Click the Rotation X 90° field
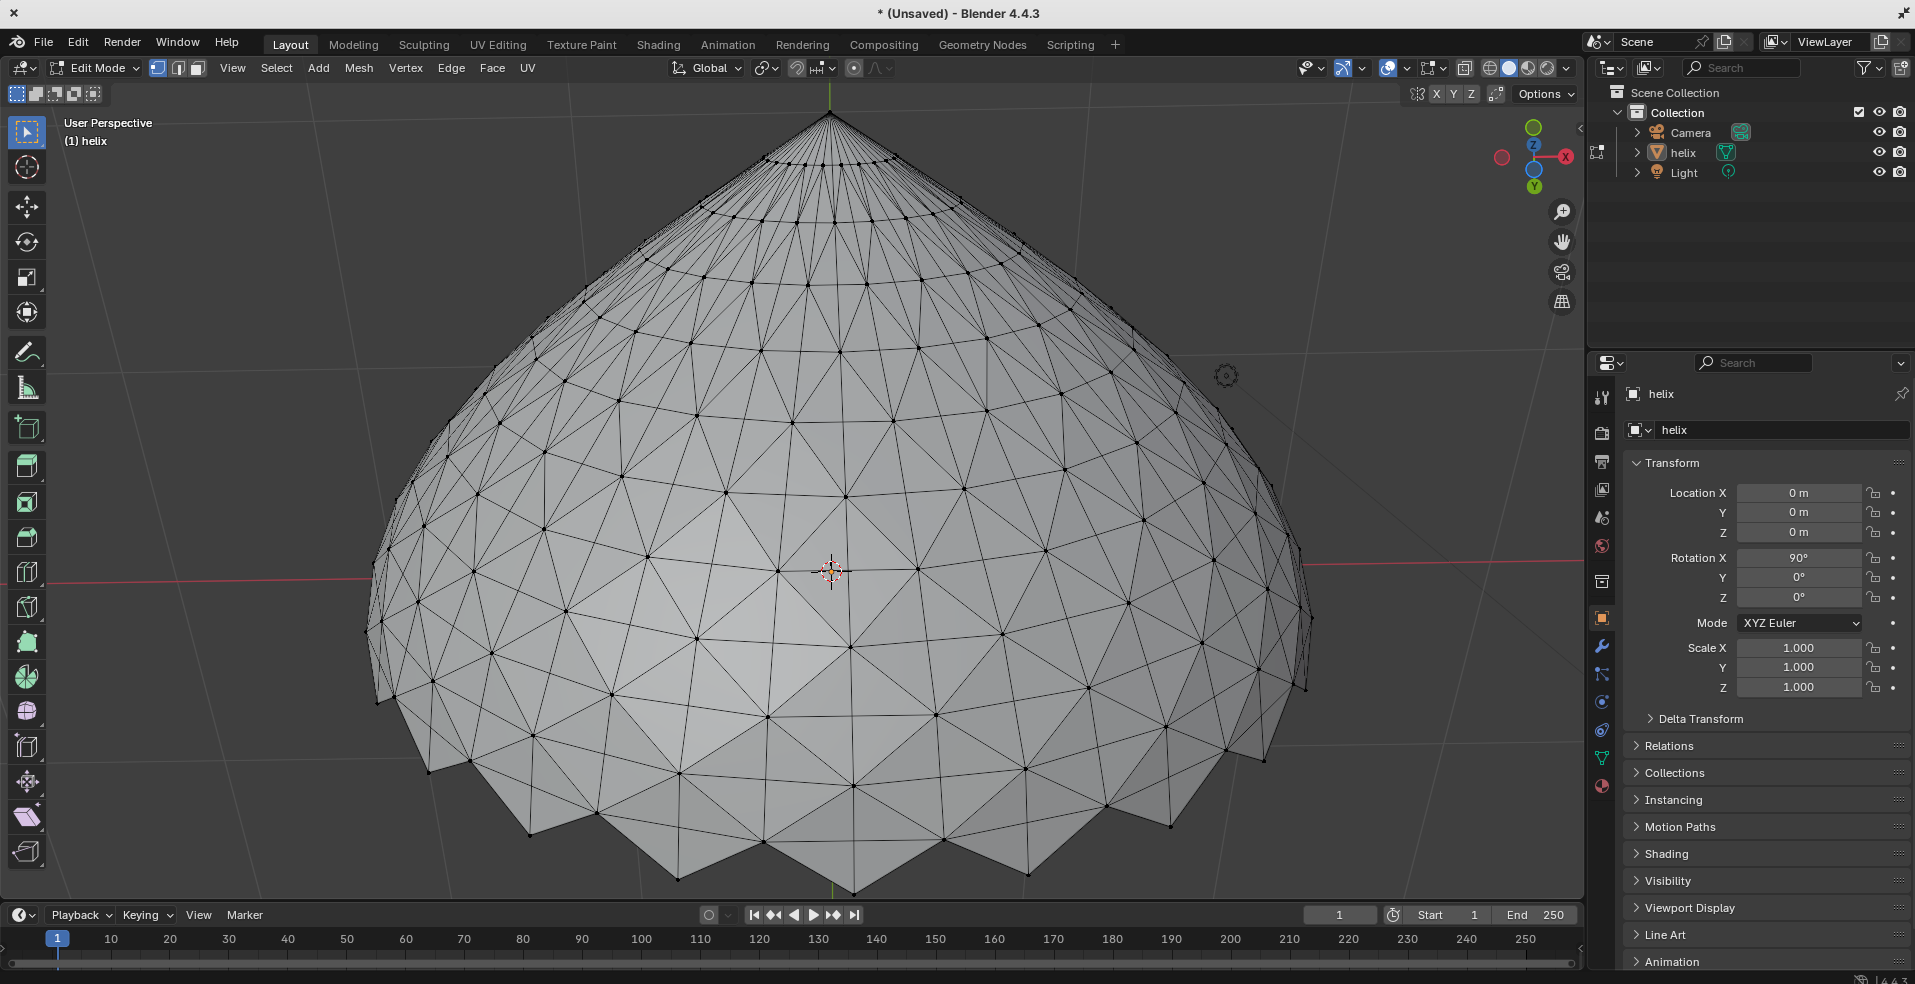The image size is (1915, 984). point(1798,558)
